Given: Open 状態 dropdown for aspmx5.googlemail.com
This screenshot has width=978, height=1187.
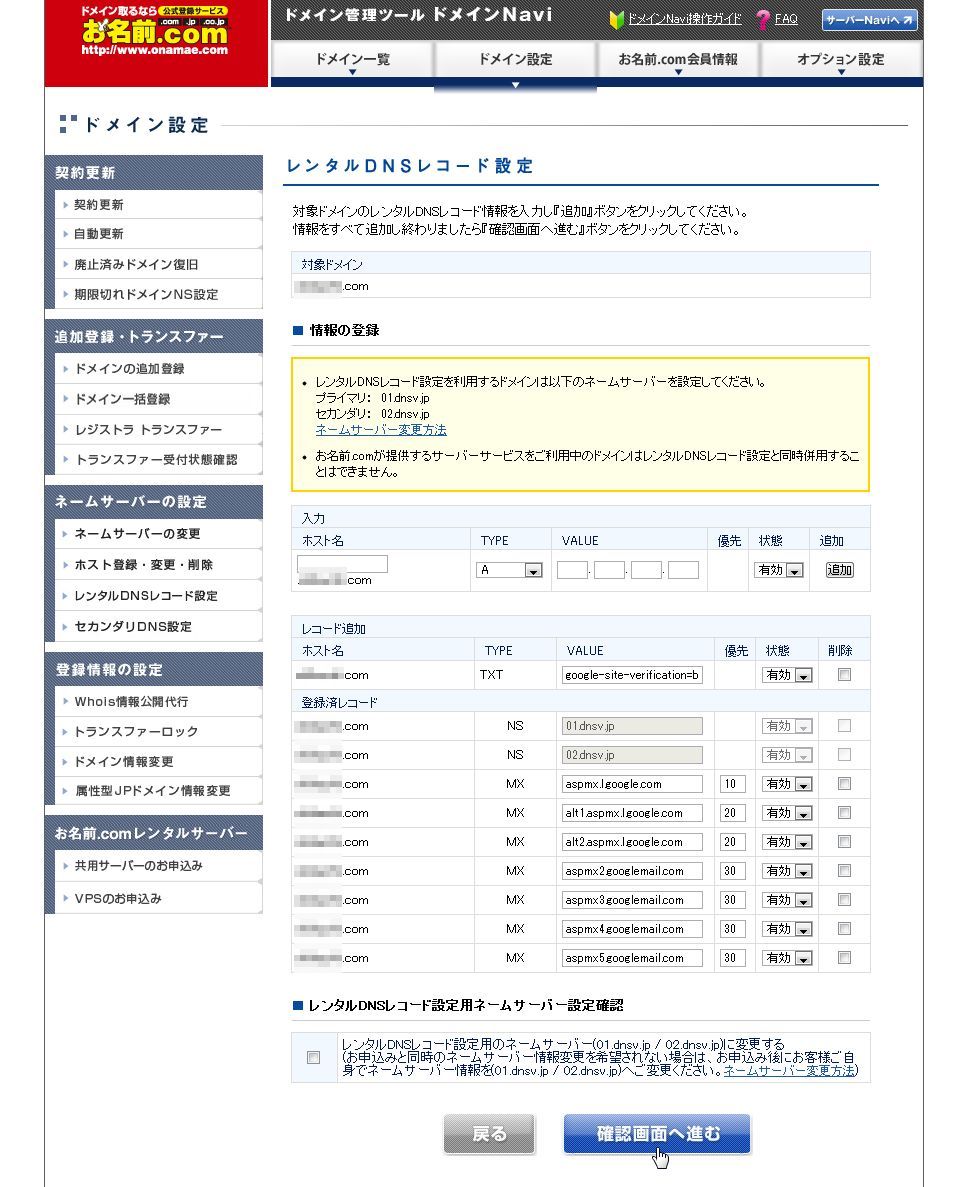Looking at the screenshot, I should tap(787, 958).
